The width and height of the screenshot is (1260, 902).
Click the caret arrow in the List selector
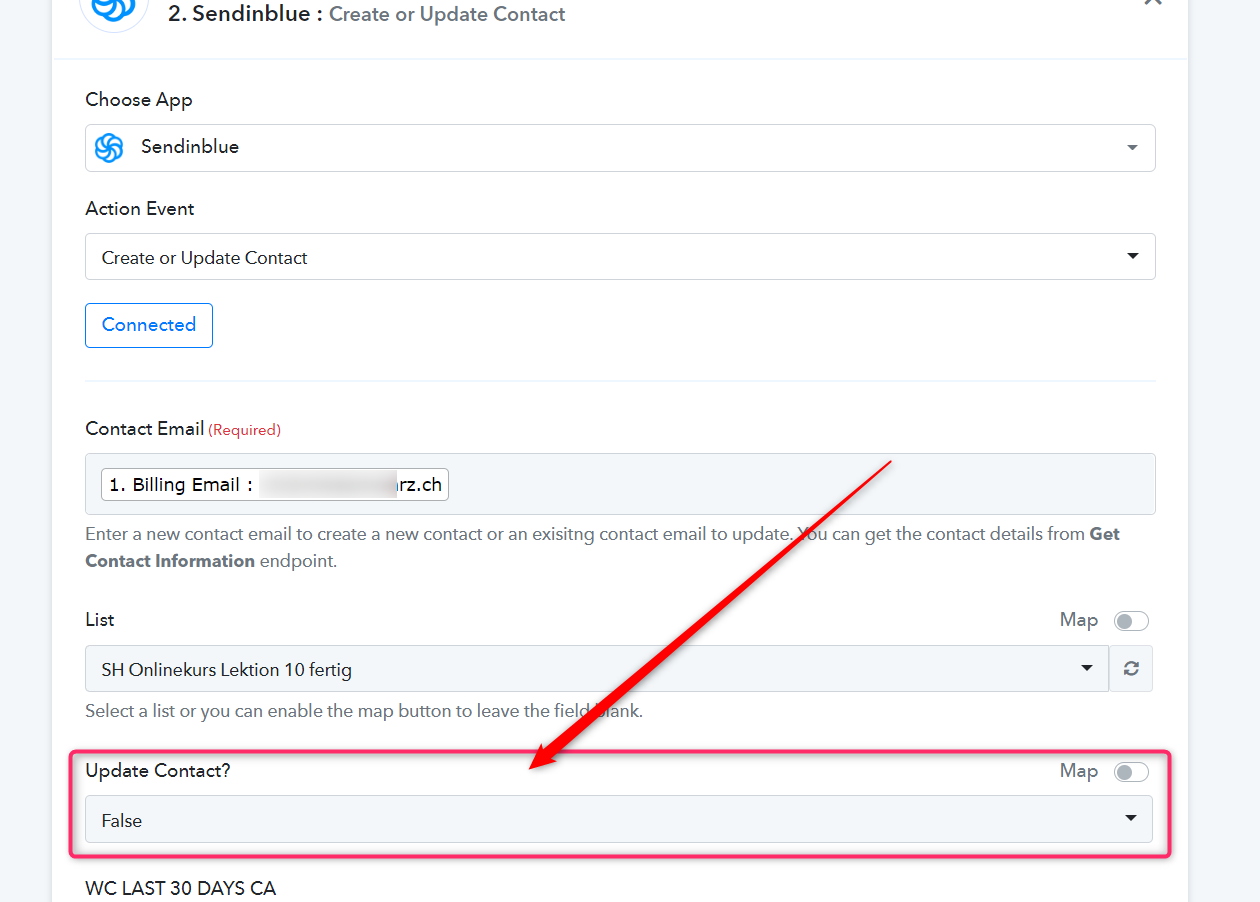(x=1087, y=668)
